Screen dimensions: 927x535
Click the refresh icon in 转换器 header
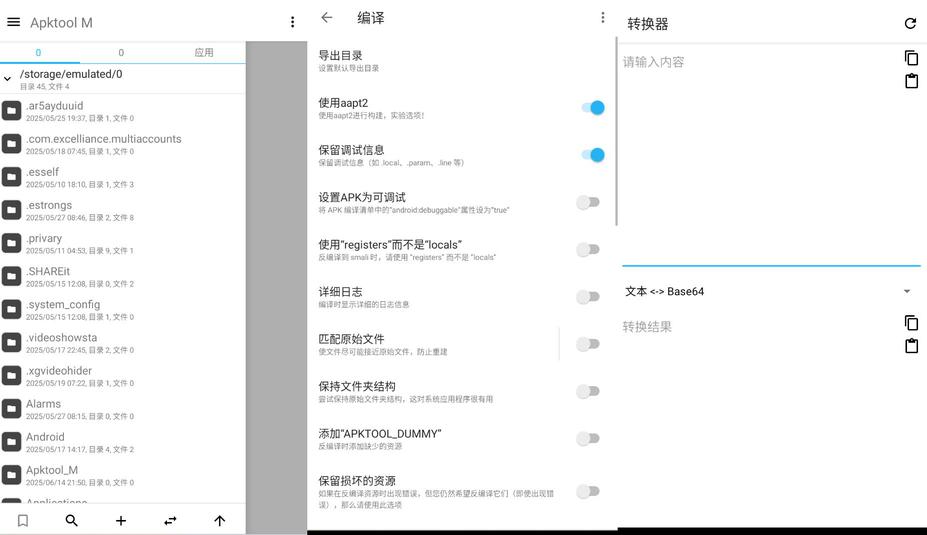point(910,23)
